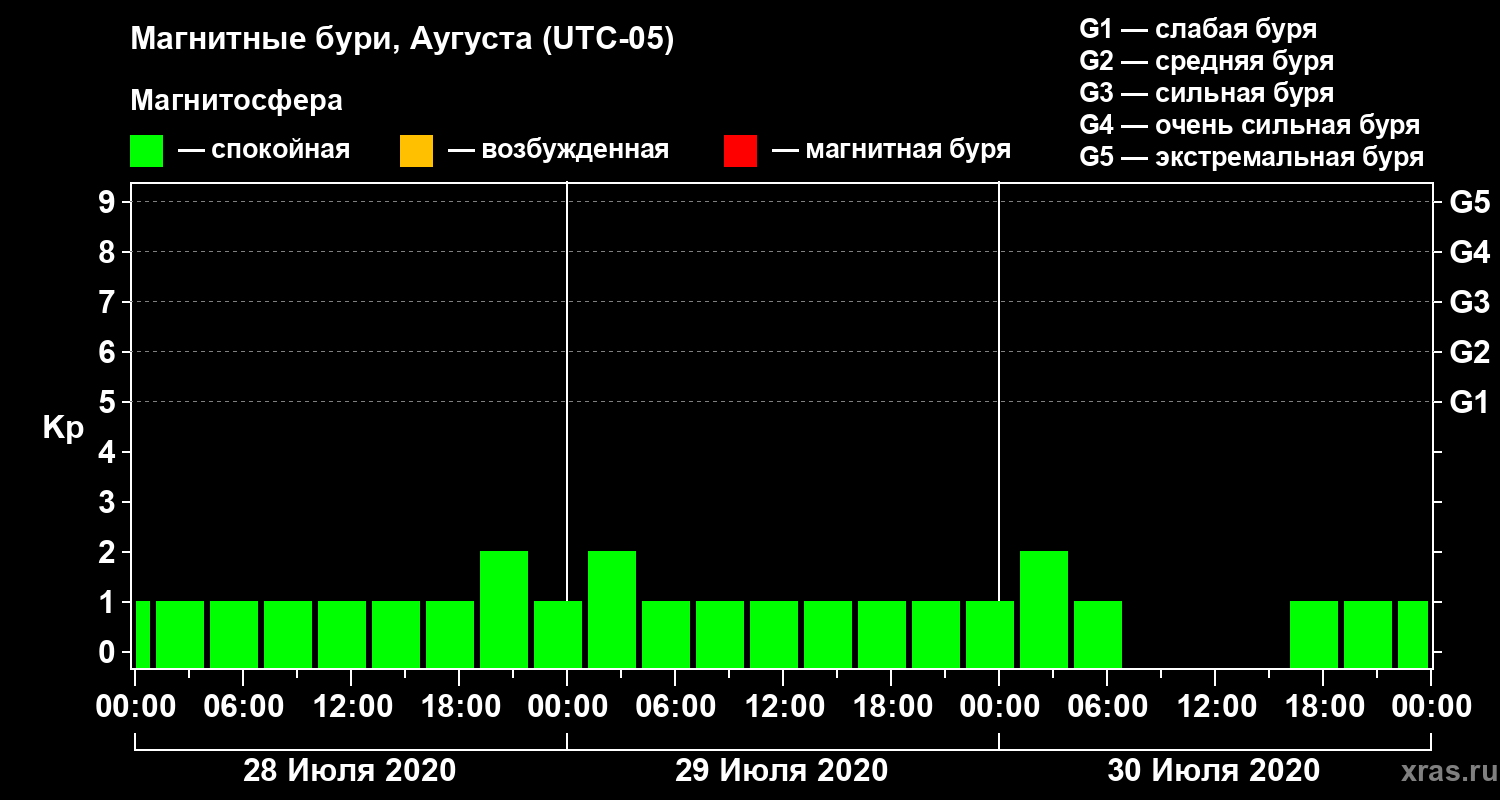The height and width of the screenshot is (800, 1500).
Task: Click the '18:00' time label for 29 Июля
Action: (891, 706)
